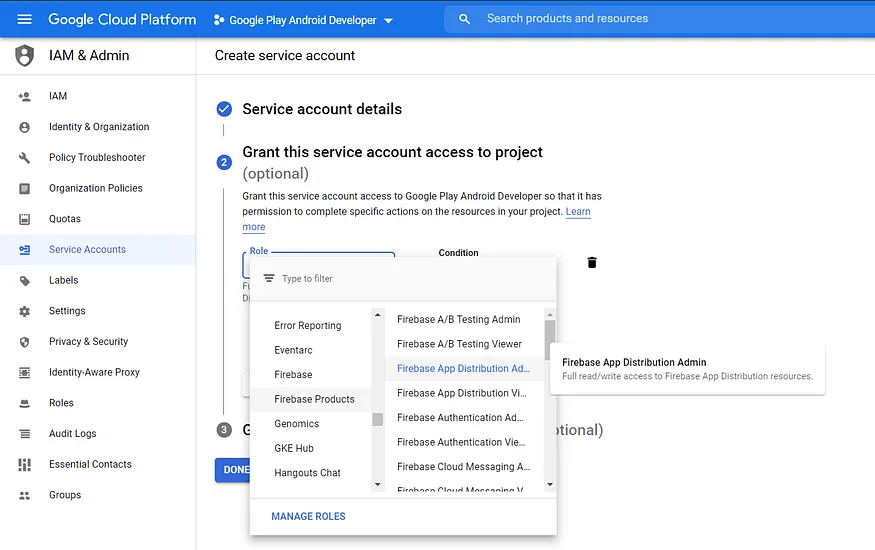Open the Google Play Android Developer project selector
Viewport: 875px width, 550px height.
pos(304,20)
